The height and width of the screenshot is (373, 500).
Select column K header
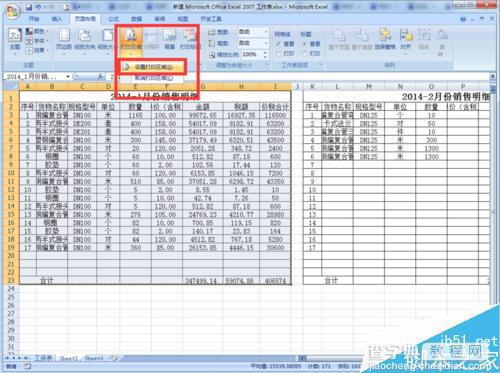coord(313,87)
